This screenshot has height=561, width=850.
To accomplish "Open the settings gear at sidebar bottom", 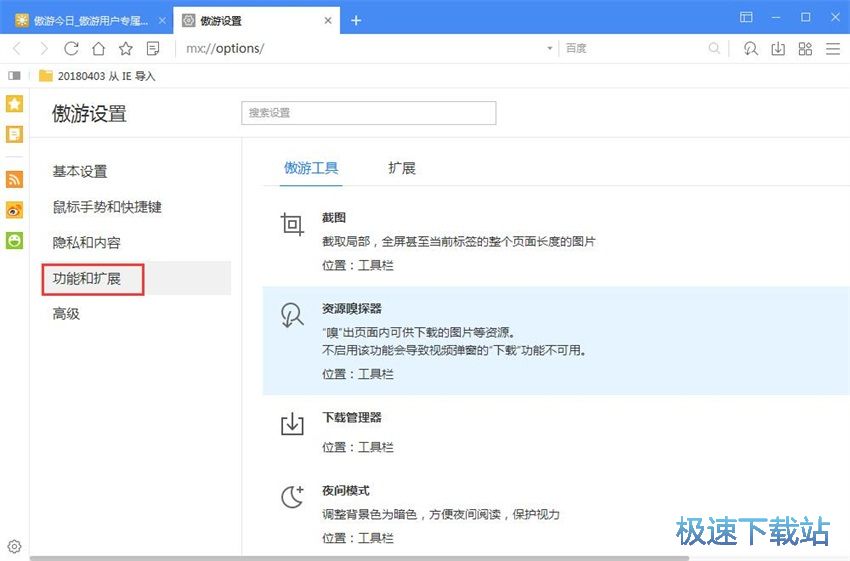I will pos(15,546).
